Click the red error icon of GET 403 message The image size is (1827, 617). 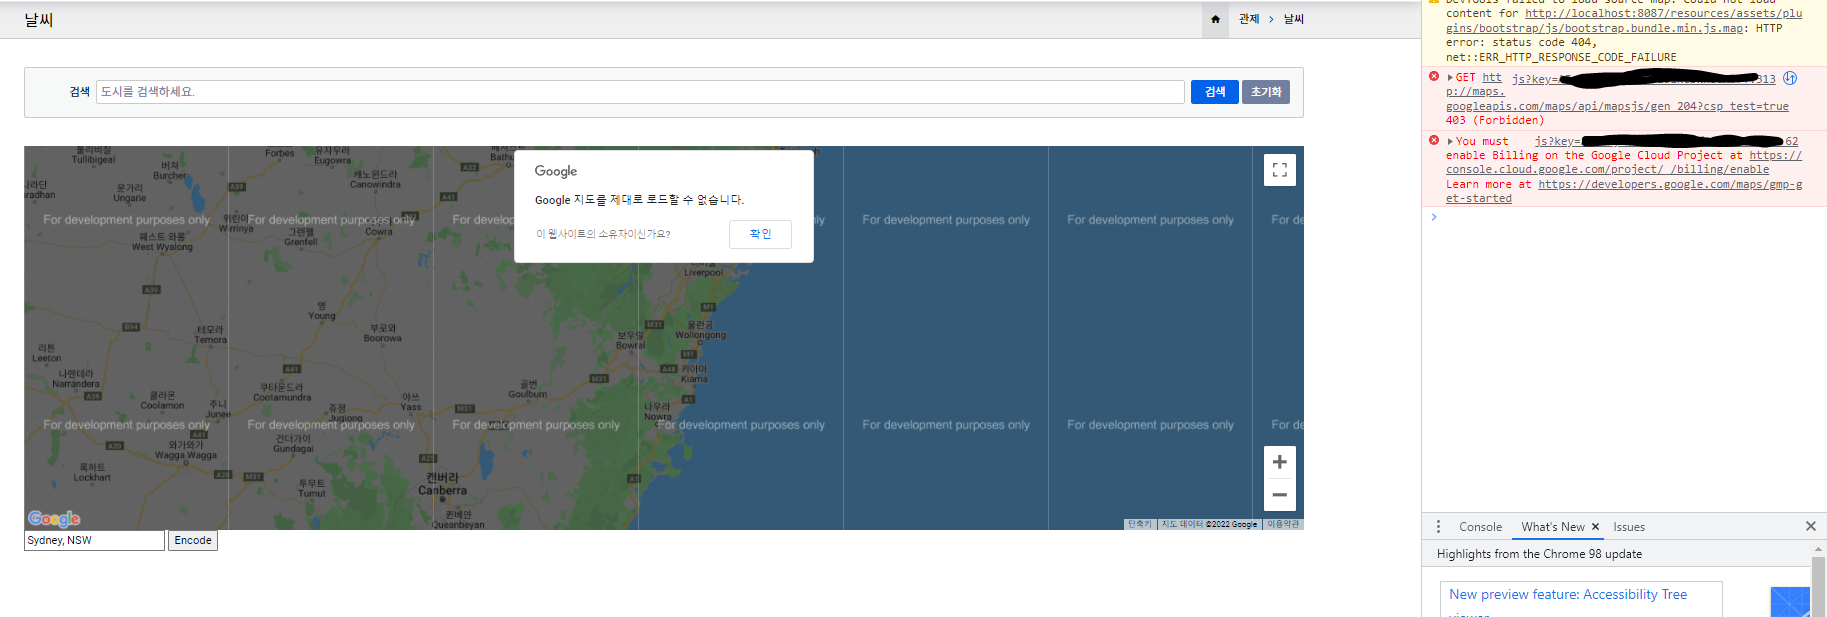tap(1433, 77)
